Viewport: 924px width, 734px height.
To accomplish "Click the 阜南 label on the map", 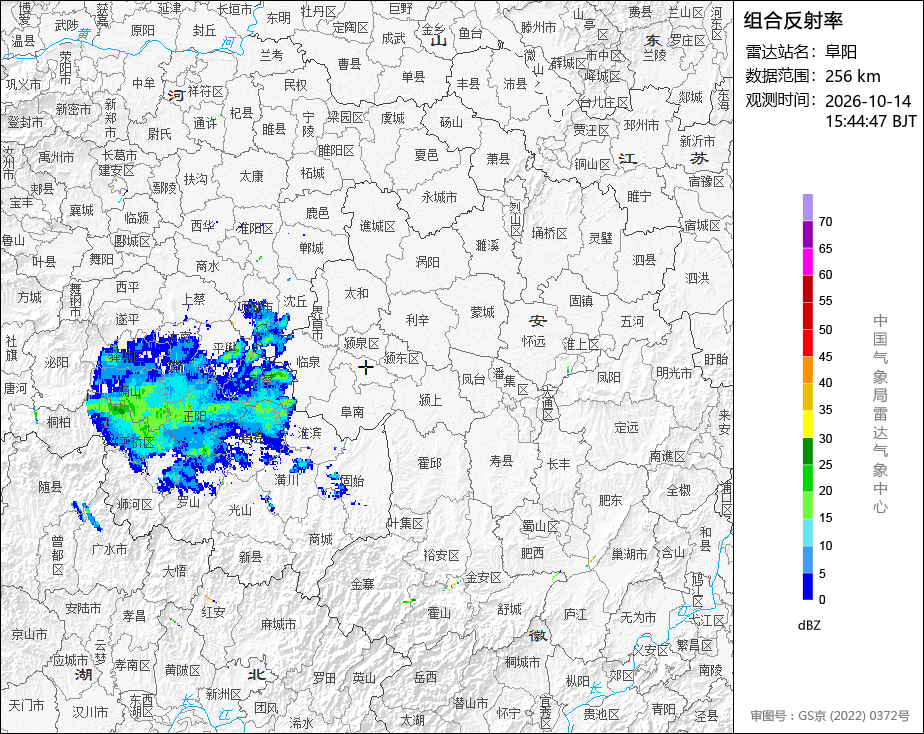I will point(352,412).
